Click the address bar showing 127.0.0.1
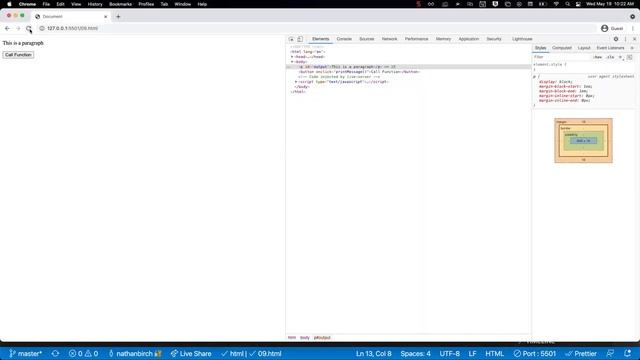 tap(317, 29)
